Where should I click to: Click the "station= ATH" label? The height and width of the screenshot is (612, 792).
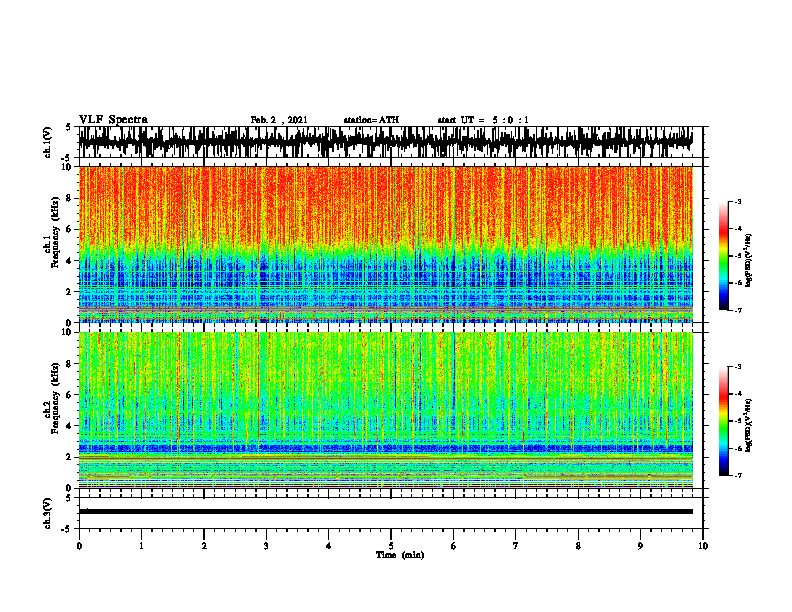point(371,120)
